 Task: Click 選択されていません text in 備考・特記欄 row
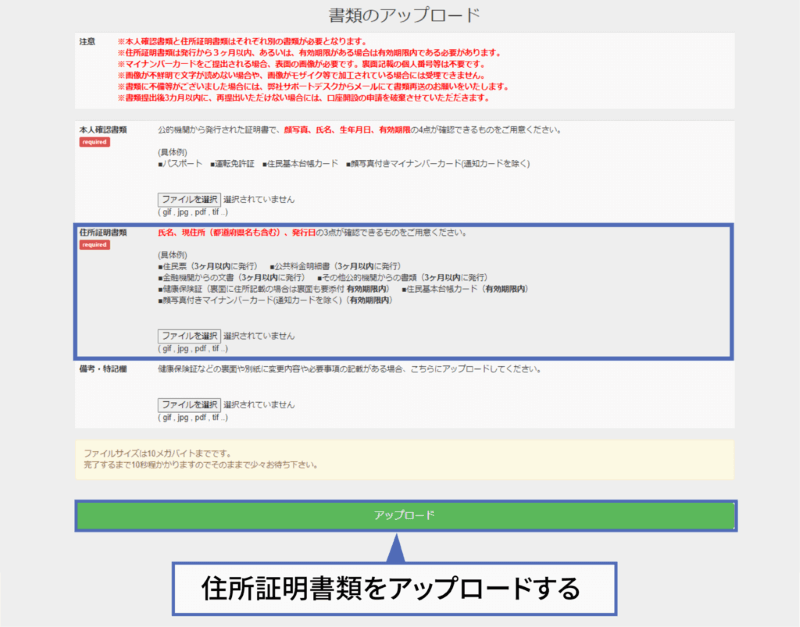[259, 405]
